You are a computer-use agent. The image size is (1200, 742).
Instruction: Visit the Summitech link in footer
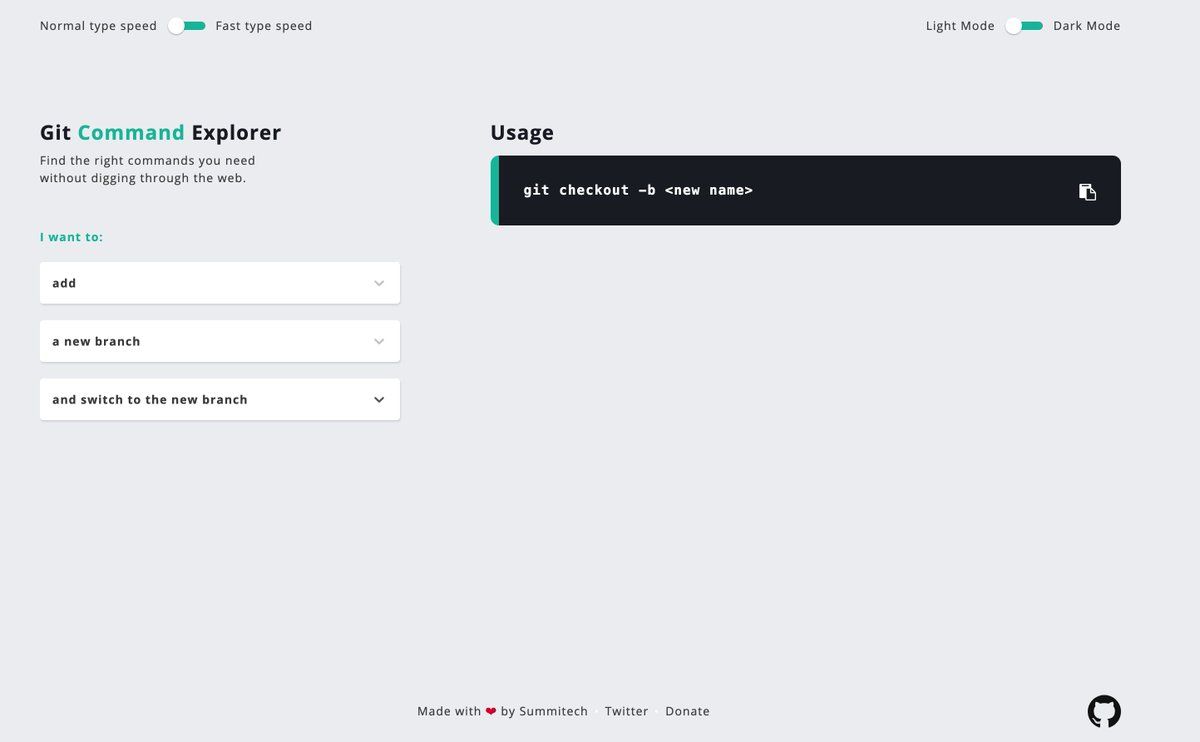coord(553,711)
